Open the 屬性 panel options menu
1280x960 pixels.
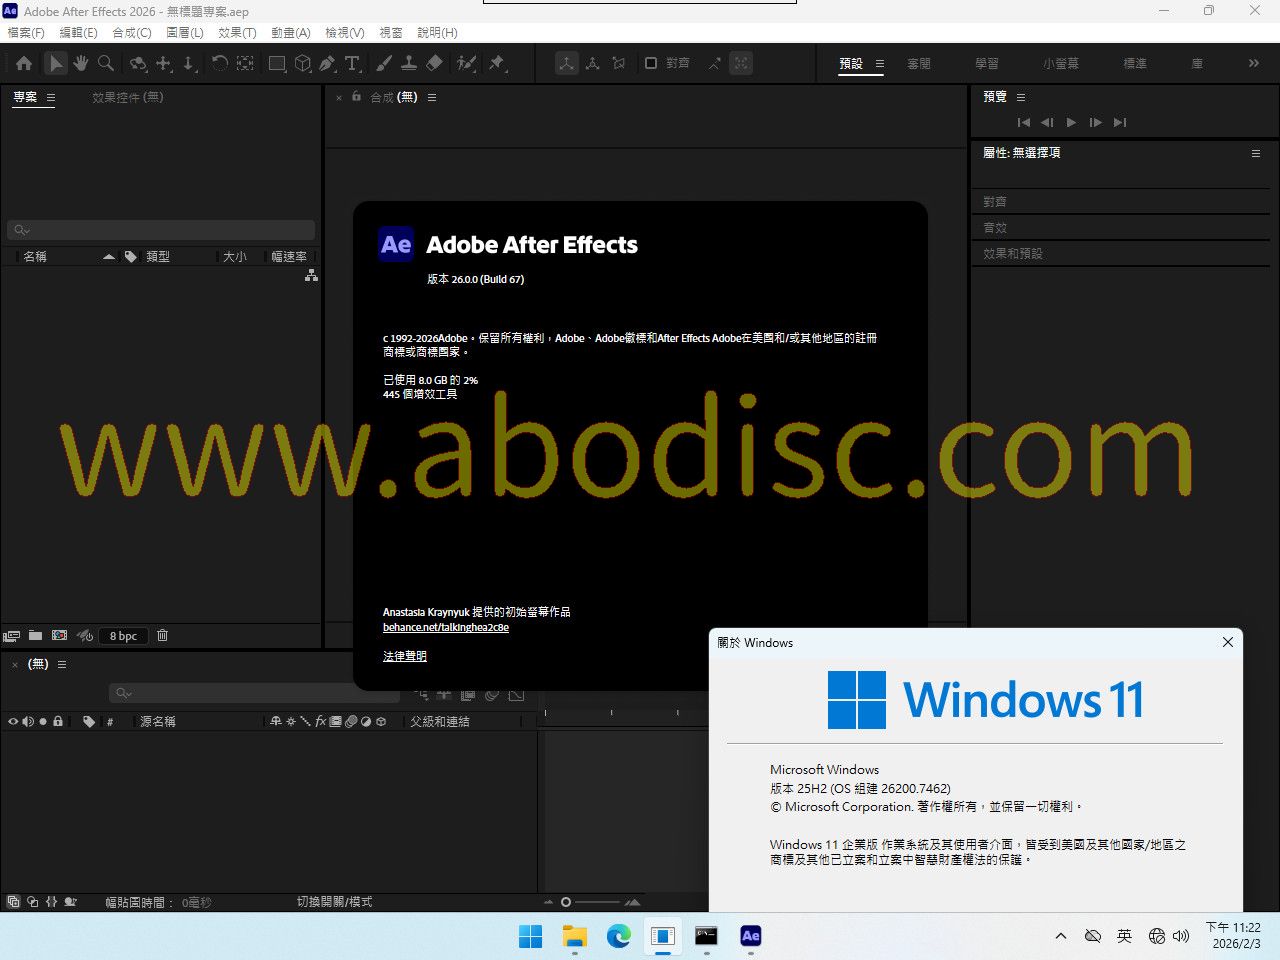coord(1256,153)
